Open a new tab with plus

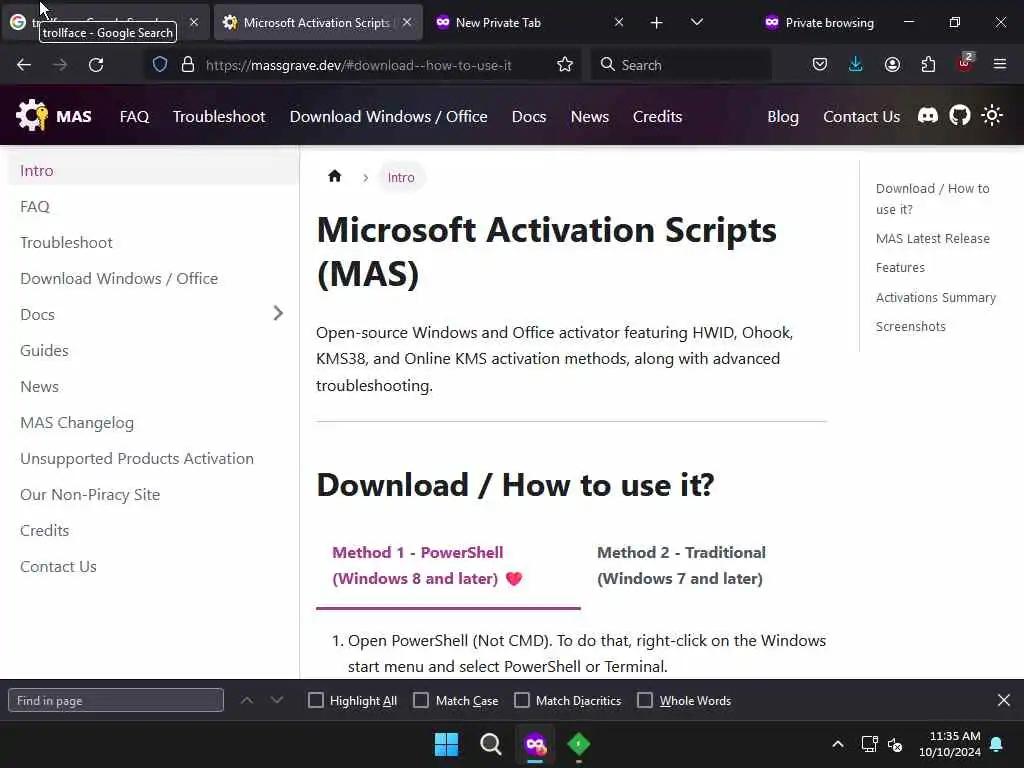pyautogui.click(x=656, y=23)
